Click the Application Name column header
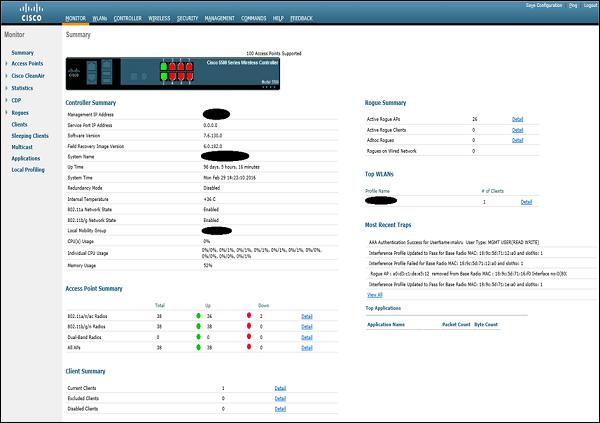 (386, 325)
